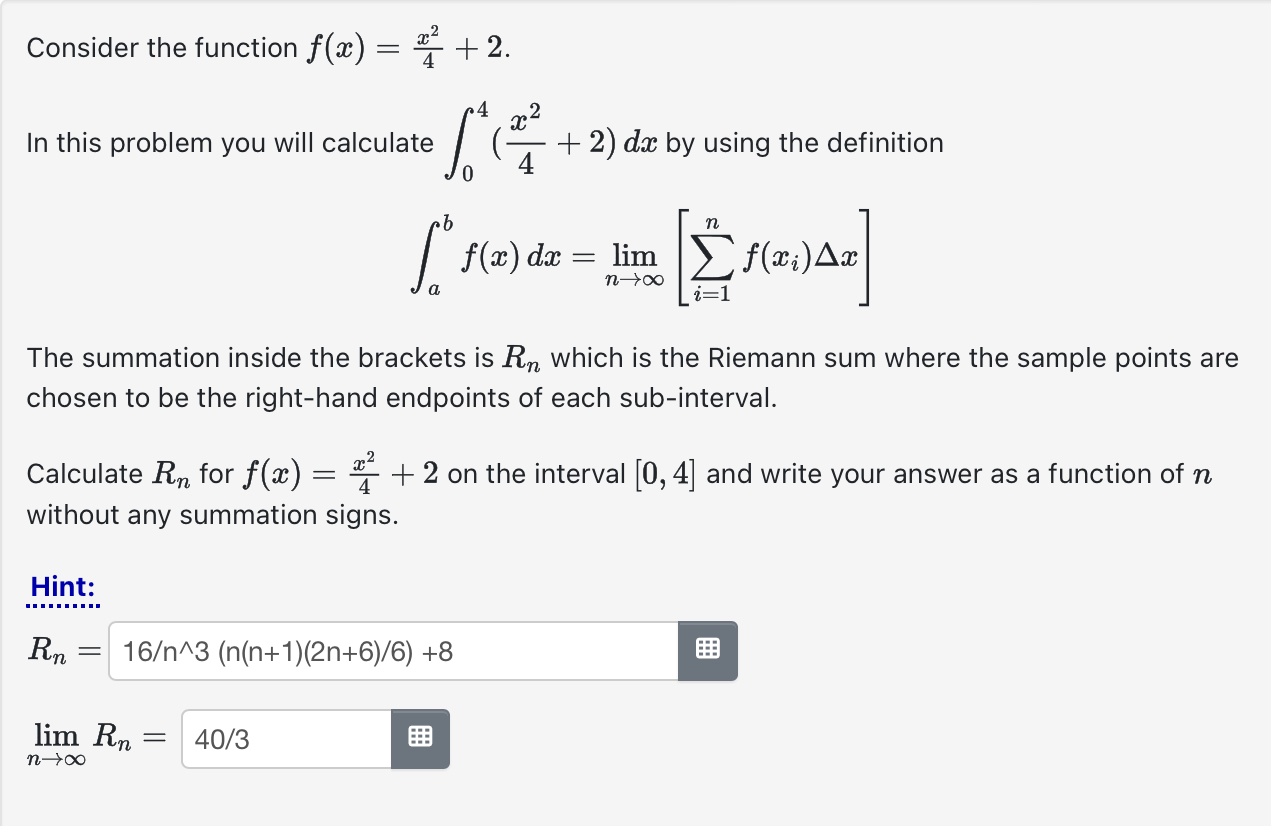The width and height of the screenshot is (1271, 826).
Task: Reveal the problem hint via the blue Hint text
Action: pos(62,587)
